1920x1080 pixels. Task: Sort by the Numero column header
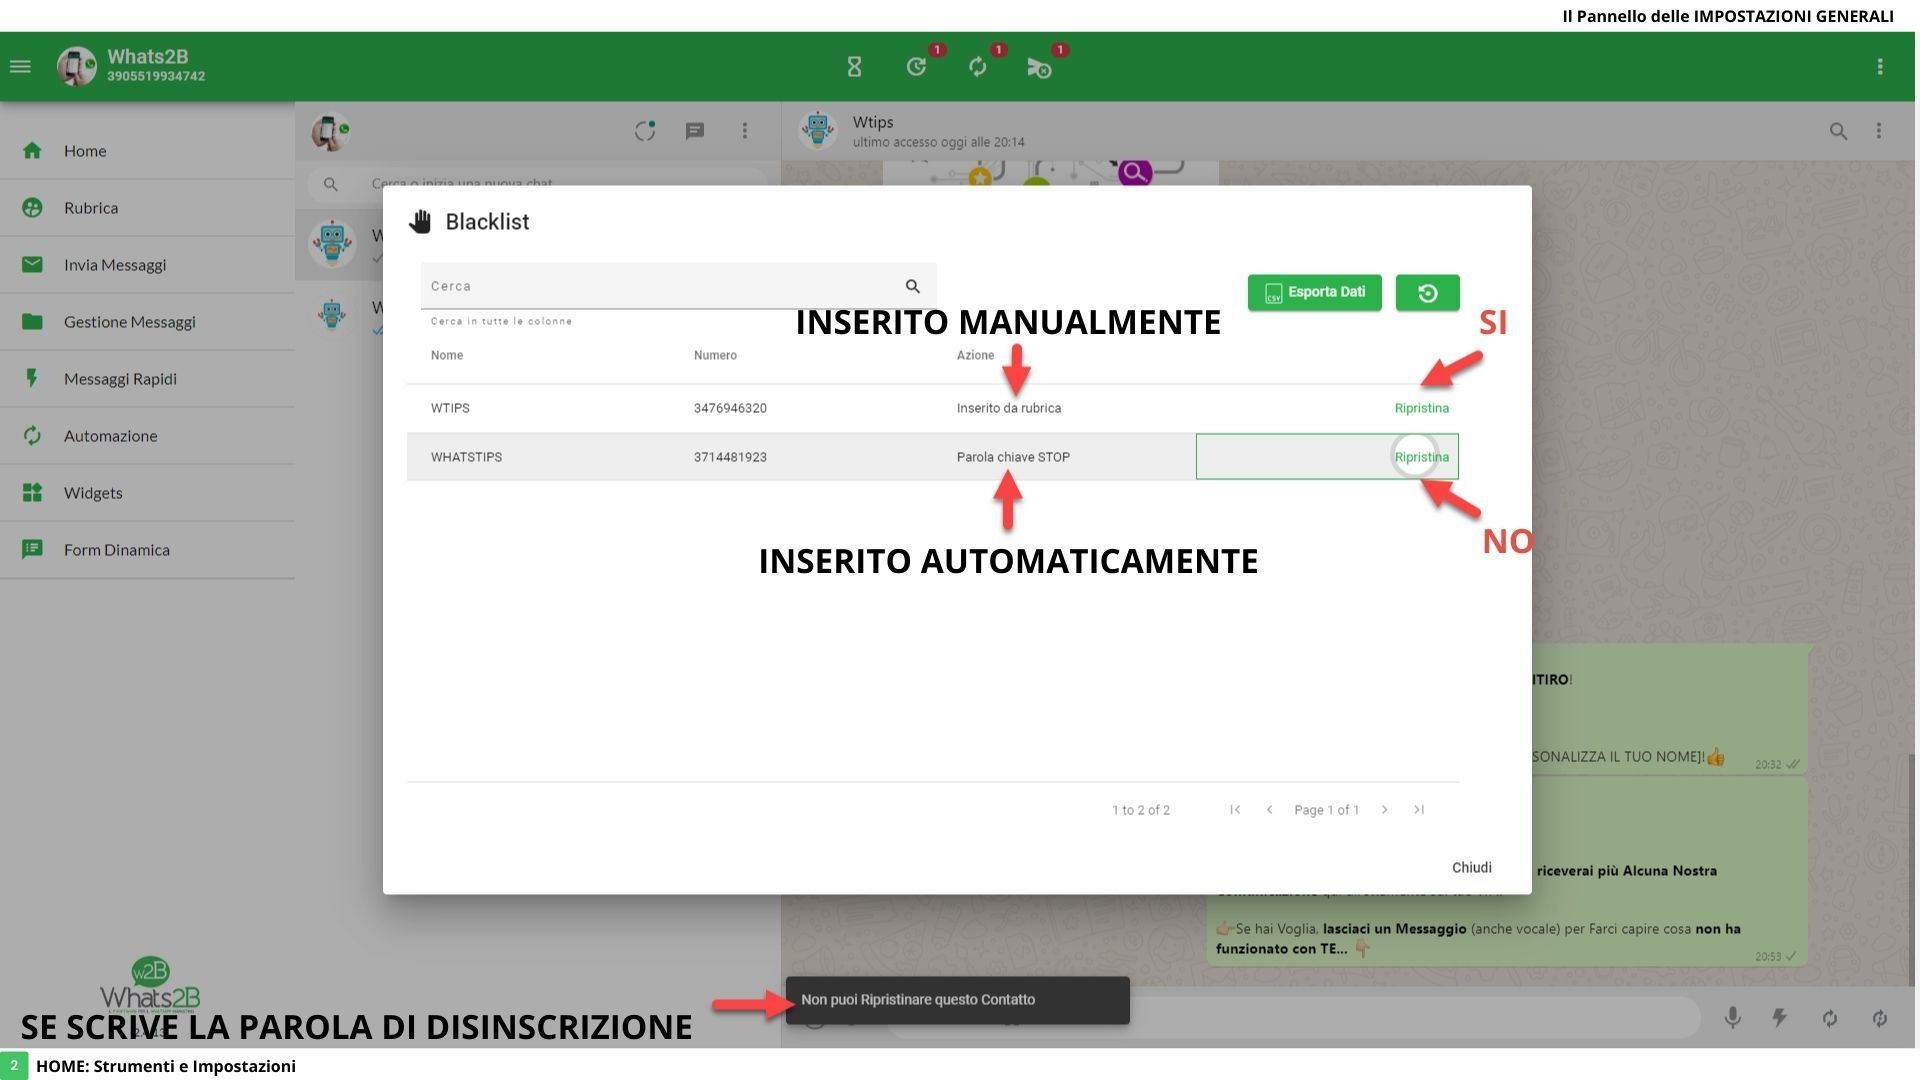pos(715,356)
